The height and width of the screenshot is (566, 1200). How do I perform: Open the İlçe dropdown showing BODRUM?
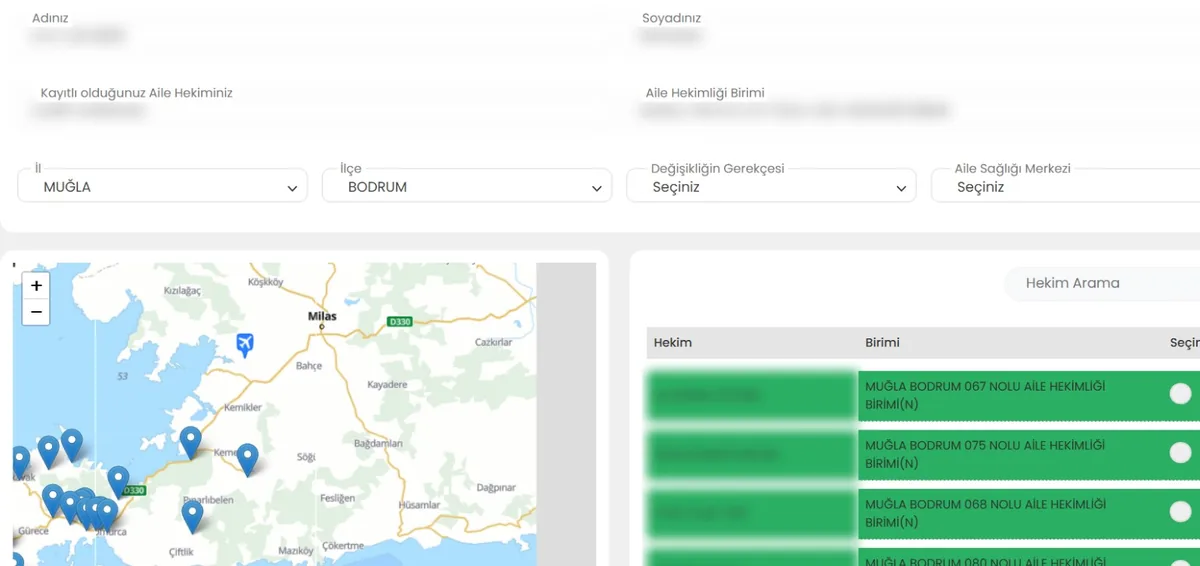point(466,186)
